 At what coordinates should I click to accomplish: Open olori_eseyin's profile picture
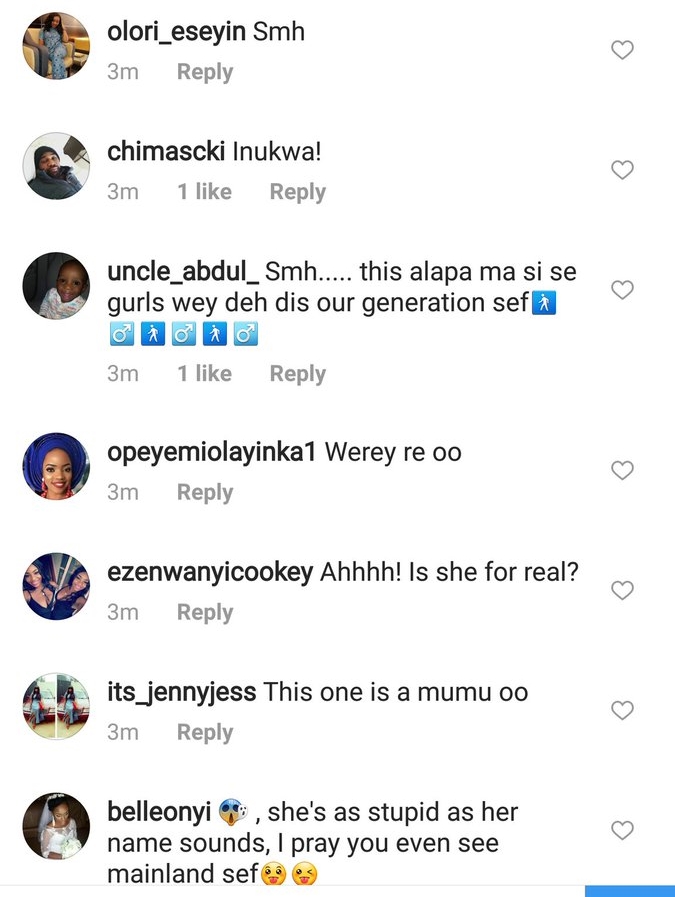click(x=56, y=46)
